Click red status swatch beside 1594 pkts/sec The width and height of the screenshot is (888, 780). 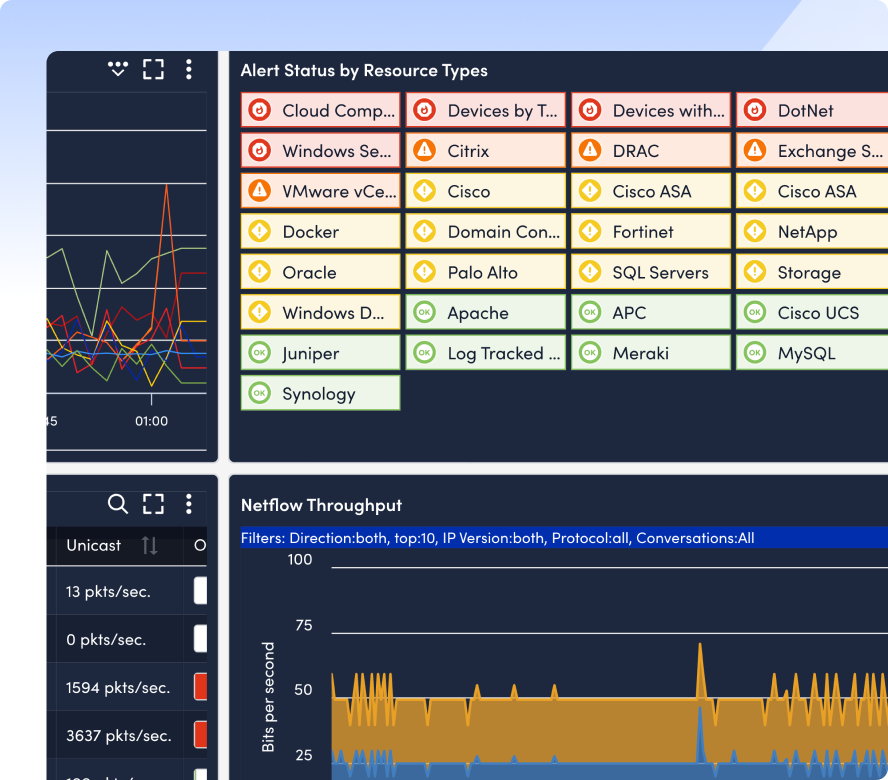[200, 687]
